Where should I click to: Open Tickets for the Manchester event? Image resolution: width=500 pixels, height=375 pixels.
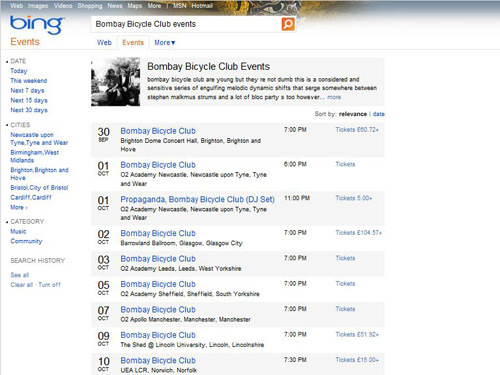tap(345, 309)
